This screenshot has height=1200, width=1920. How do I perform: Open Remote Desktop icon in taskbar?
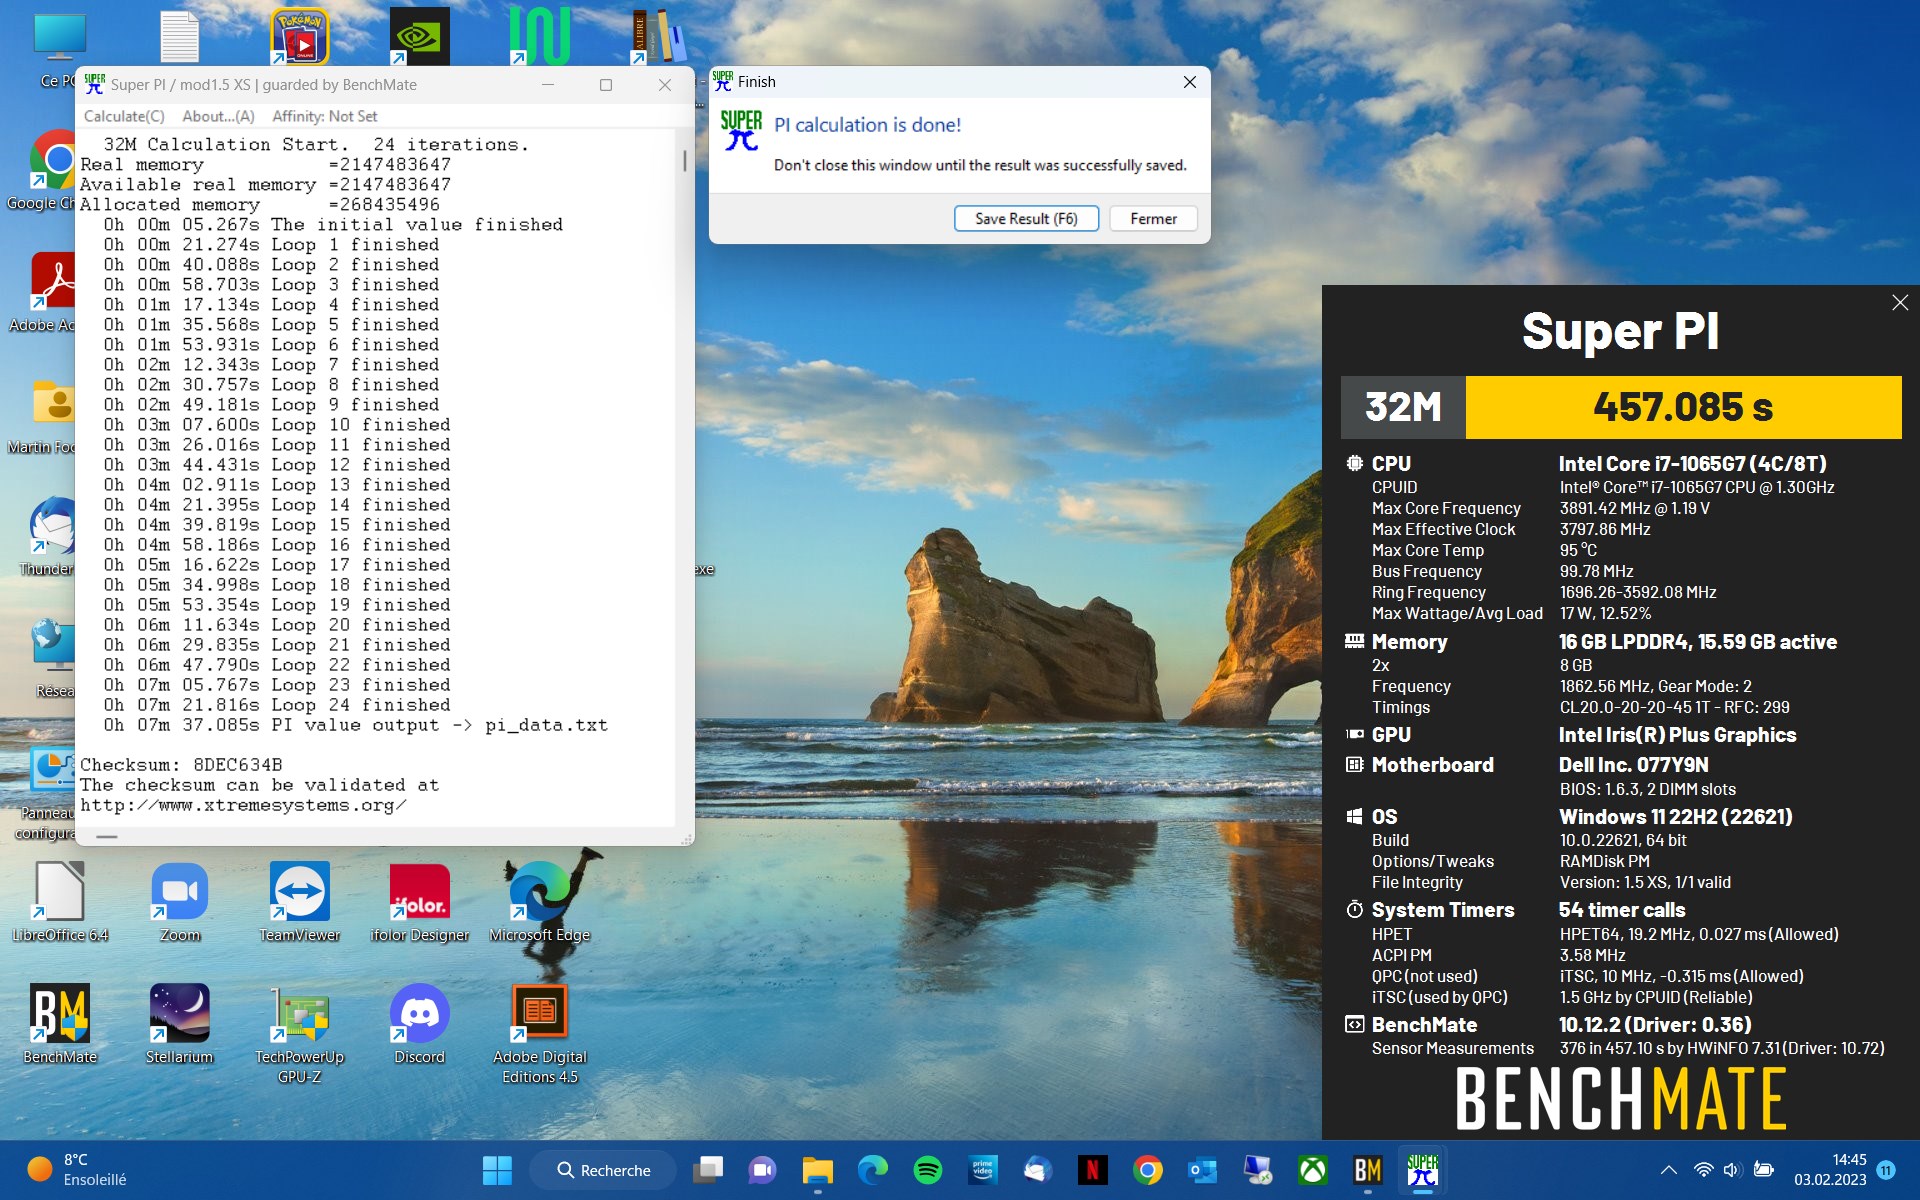point(1257,1170)
